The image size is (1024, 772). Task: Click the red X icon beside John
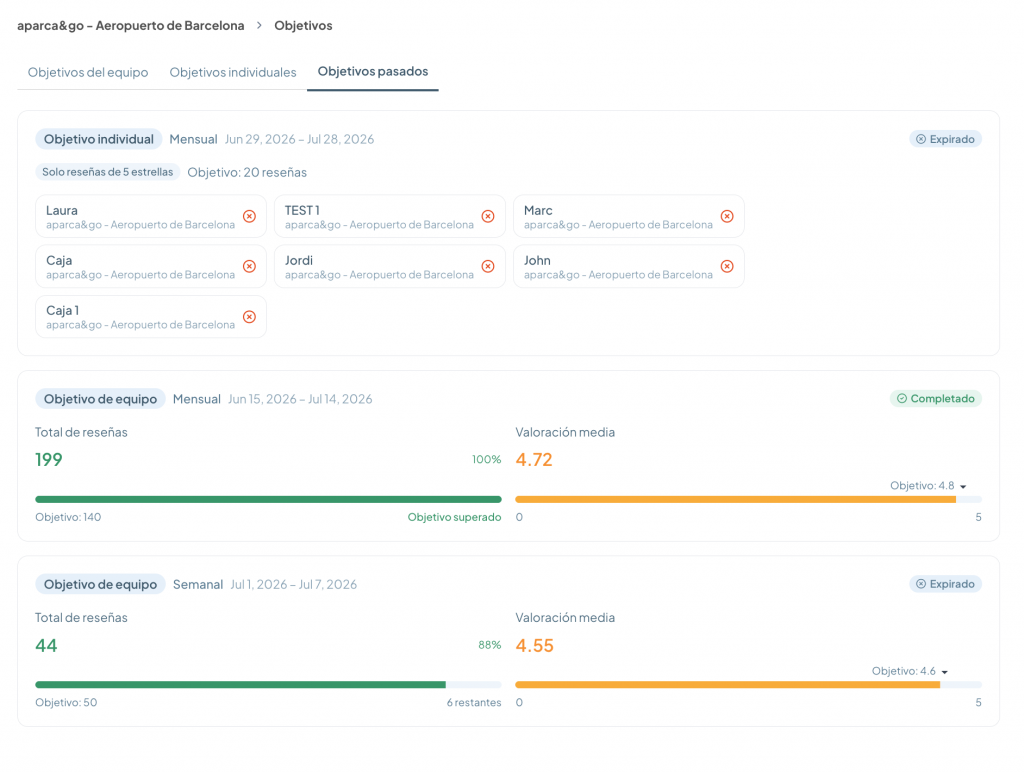[727, 266]
